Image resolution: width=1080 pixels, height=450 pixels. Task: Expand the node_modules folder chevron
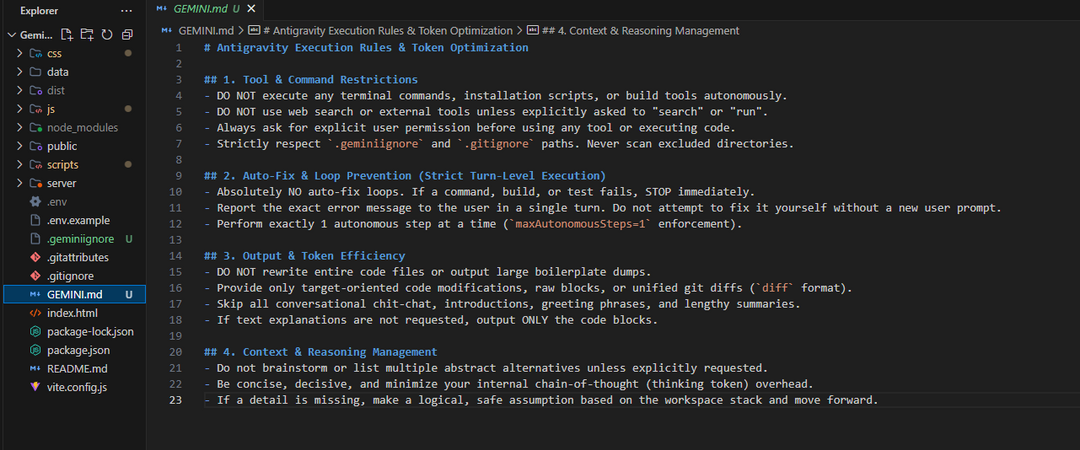point(20,128)
